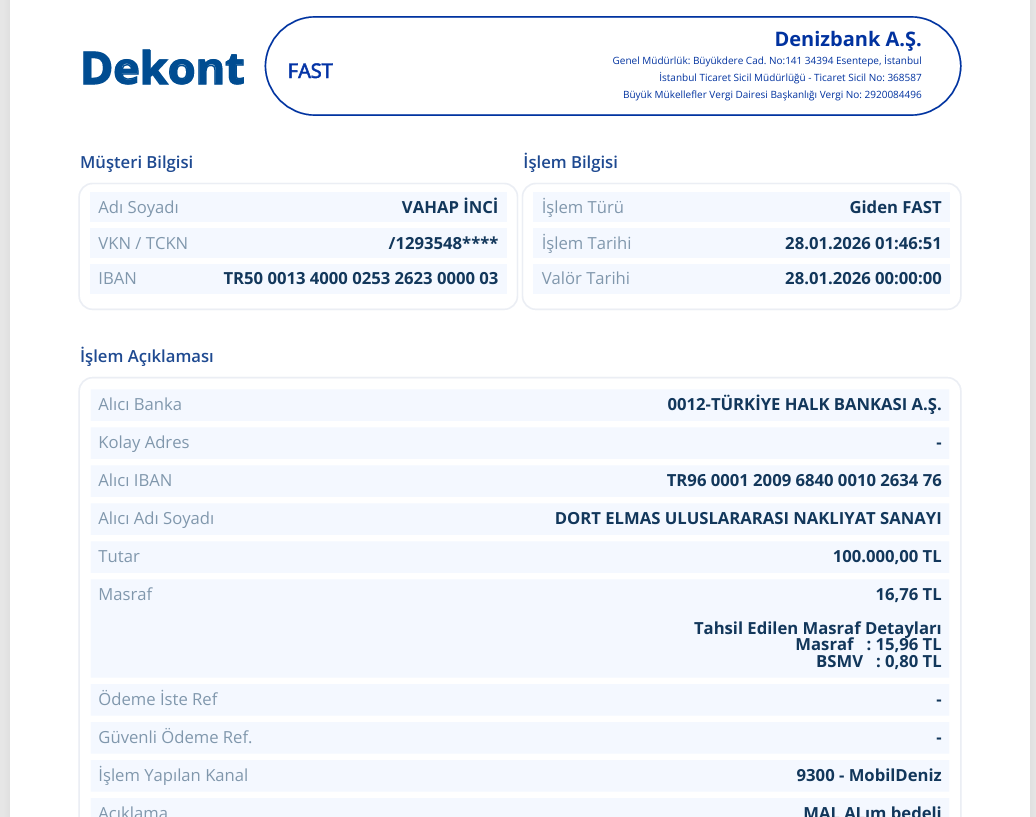Screen dimensions: 1036x817
Task: Click the İşlem Bilgisi section heading
Action: tap(570, 162)
